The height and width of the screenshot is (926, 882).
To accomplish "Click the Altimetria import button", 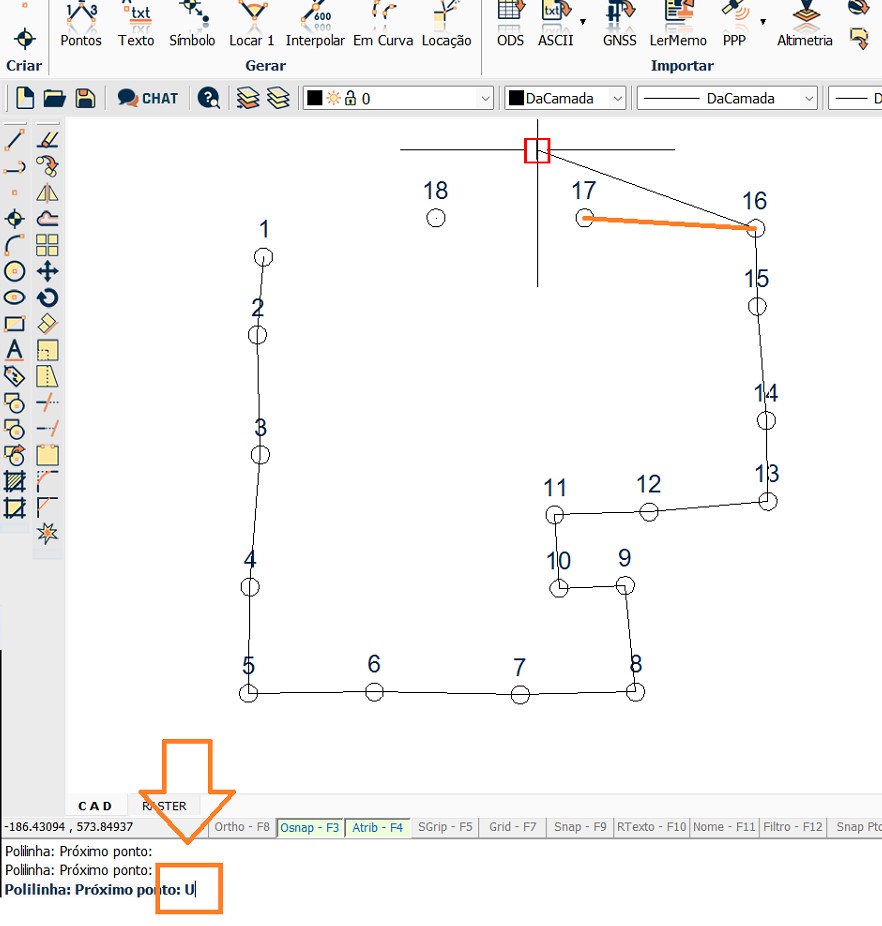I will pos(805,25).
